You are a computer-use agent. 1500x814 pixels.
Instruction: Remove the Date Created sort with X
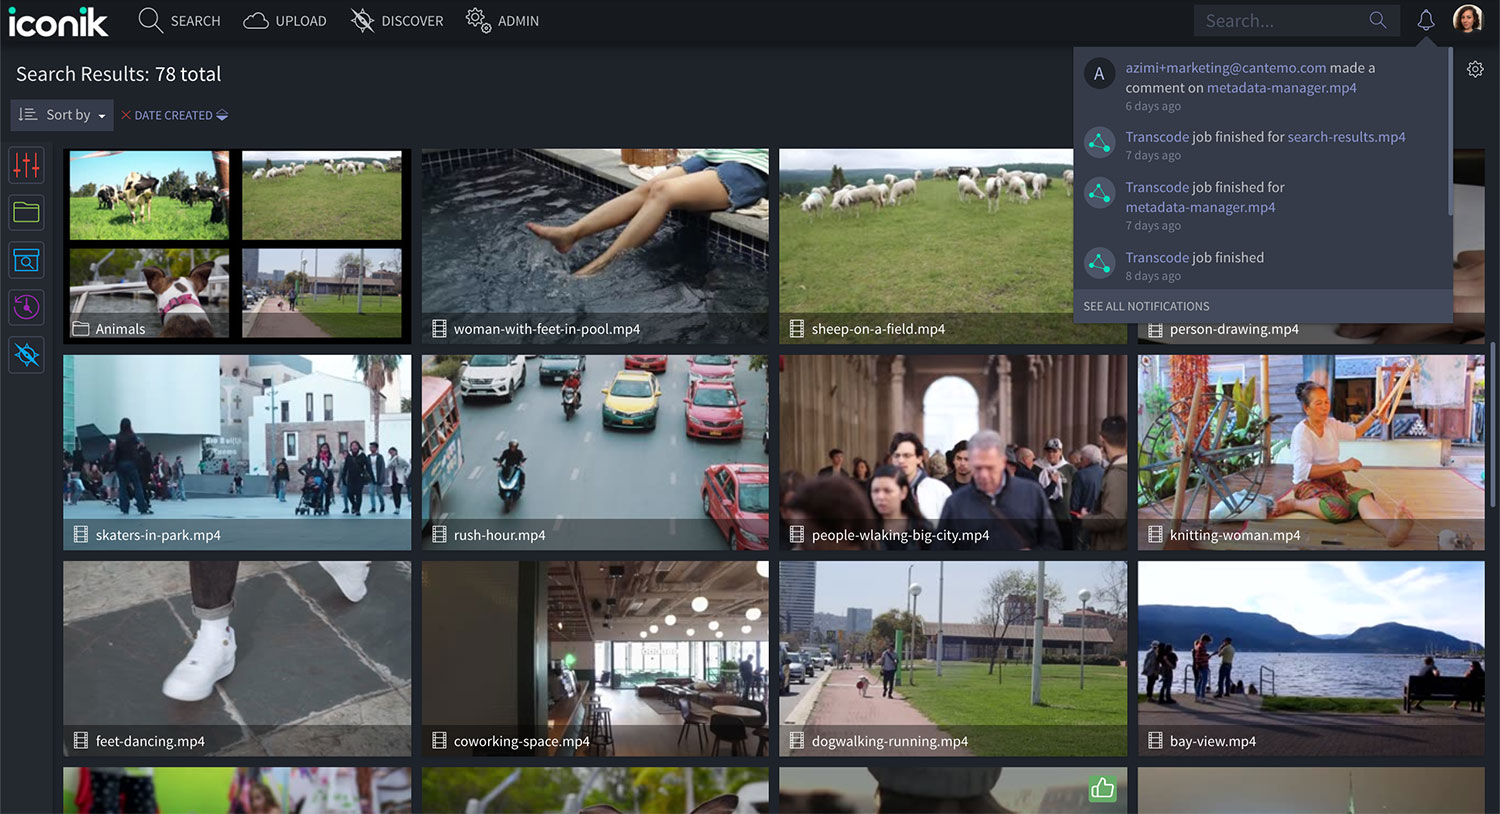coord(126,115)
